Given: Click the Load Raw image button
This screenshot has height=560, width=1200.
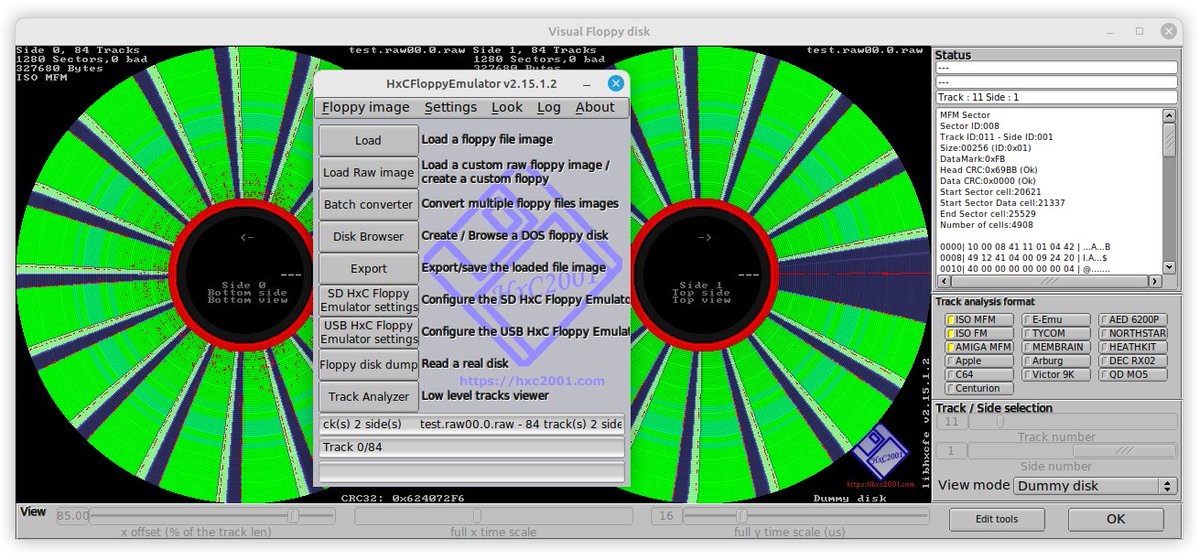Looking at the screenshot, I should [x=368, y=172].
